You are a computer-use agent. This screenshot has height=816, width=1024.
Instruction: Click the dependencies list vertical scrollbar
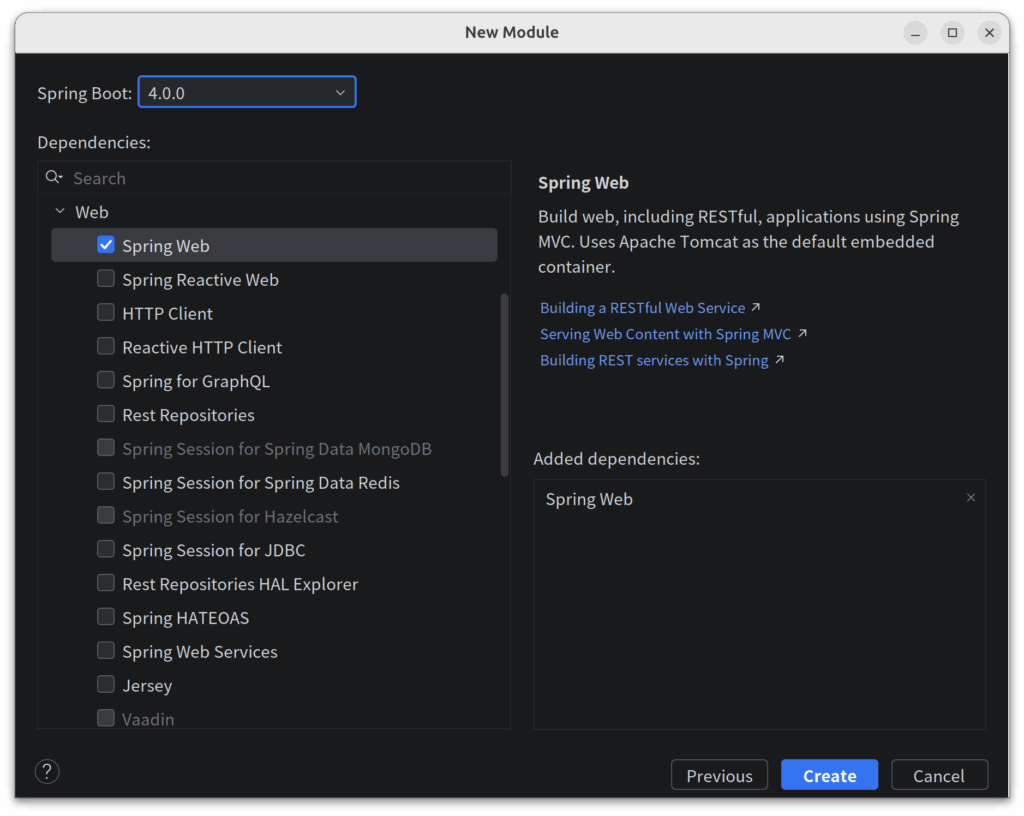tap(505, 385)
